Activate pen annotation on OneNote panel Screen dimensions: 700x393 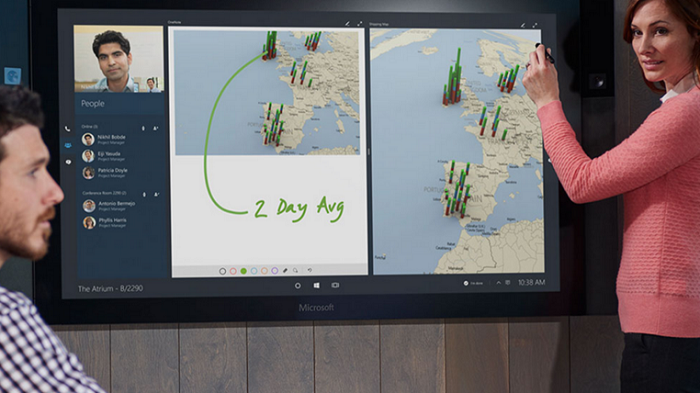[x=347, y=24]
